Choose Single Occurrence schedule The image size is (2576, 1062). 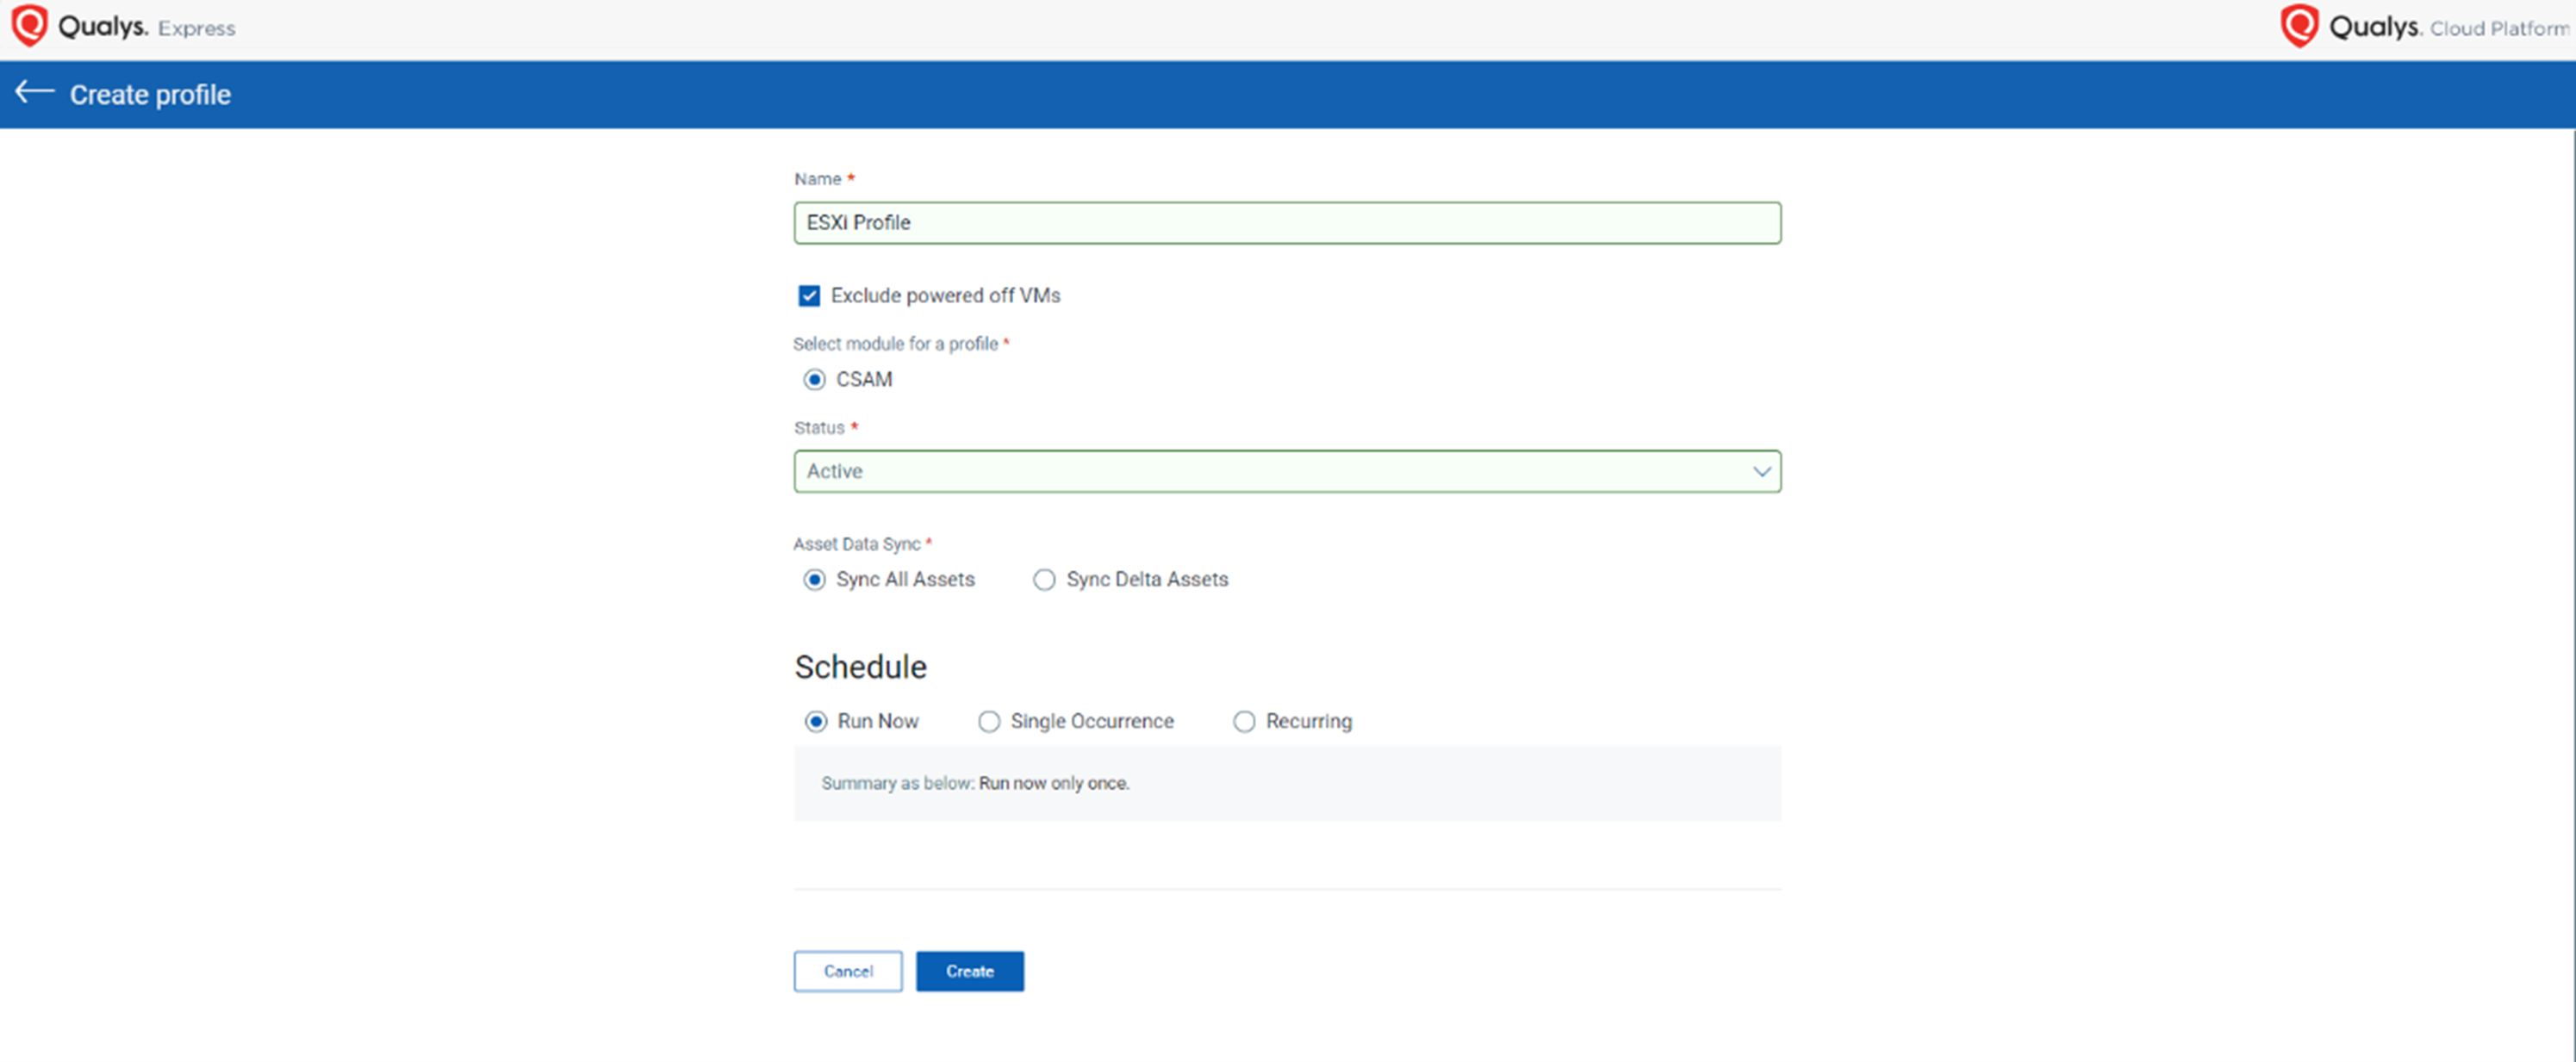(989, 722)
